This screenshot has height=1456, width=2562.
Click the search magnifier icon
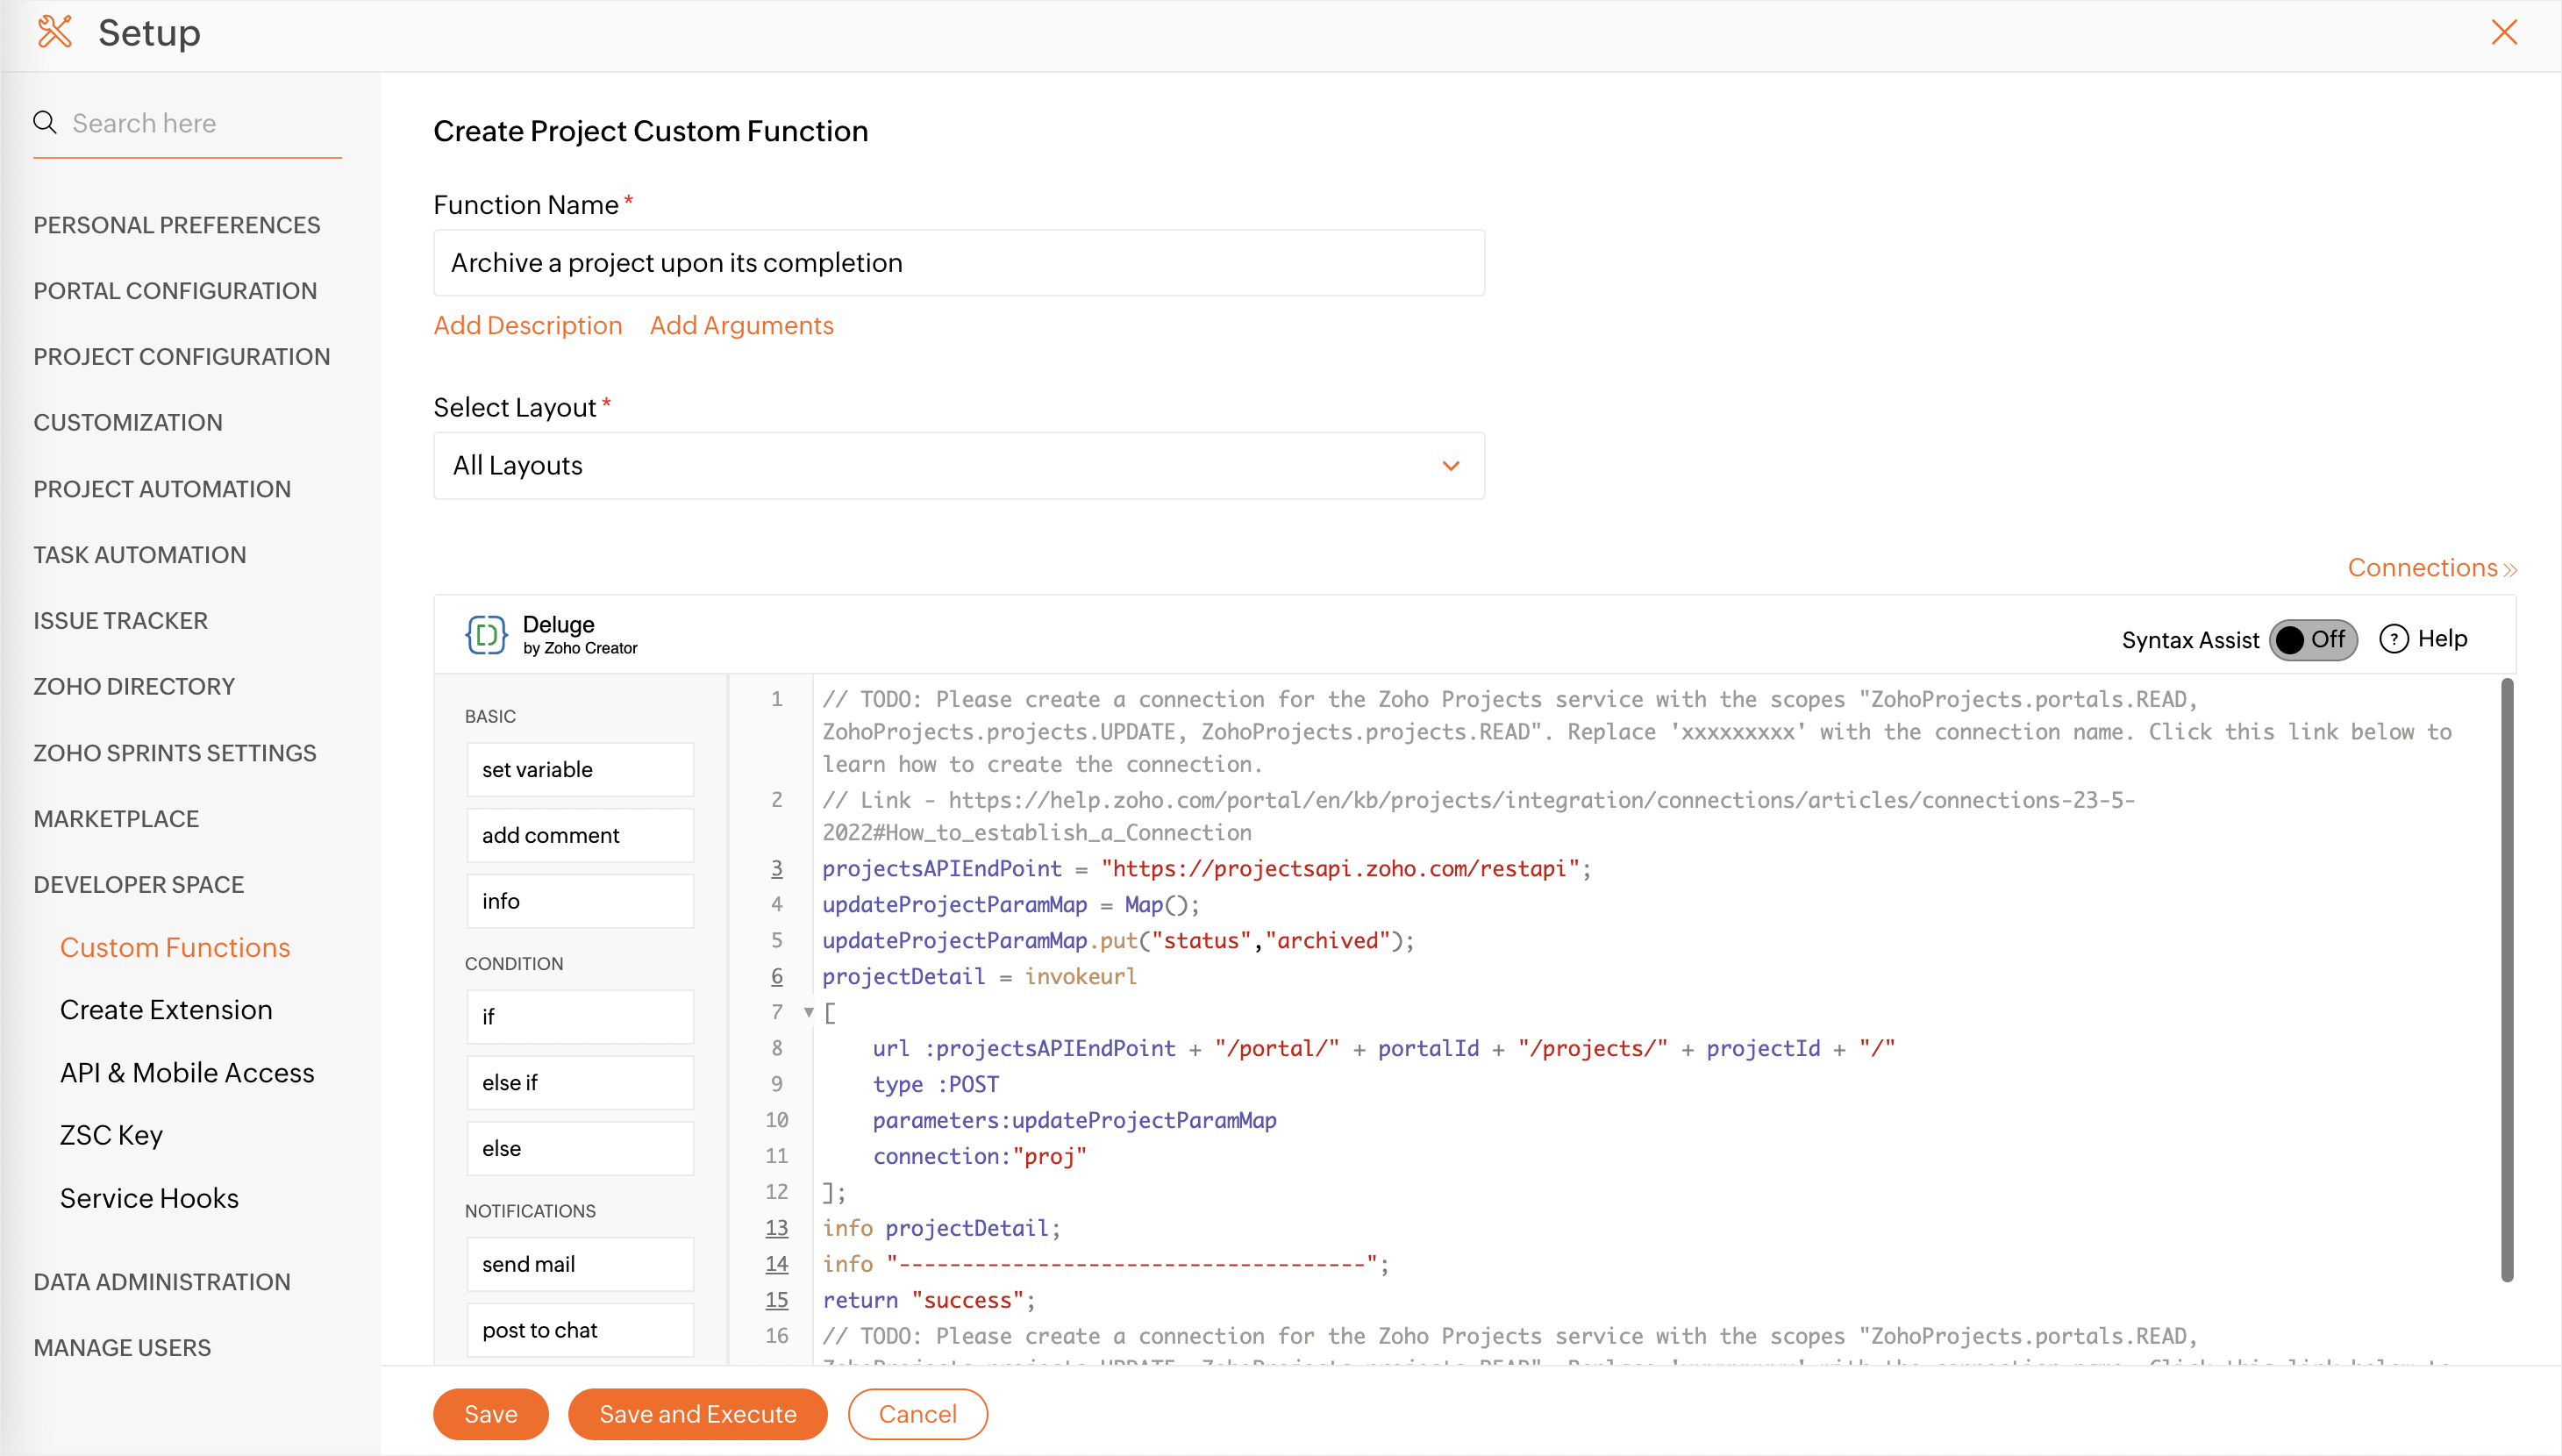(x=45, y=123)
